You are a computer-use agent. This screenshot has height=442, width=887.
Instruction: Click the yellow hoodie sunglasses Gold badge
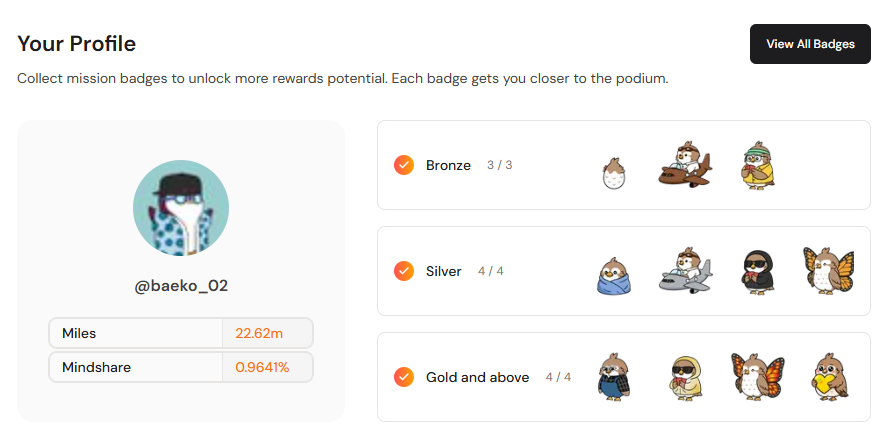click(x=686, y=378)
